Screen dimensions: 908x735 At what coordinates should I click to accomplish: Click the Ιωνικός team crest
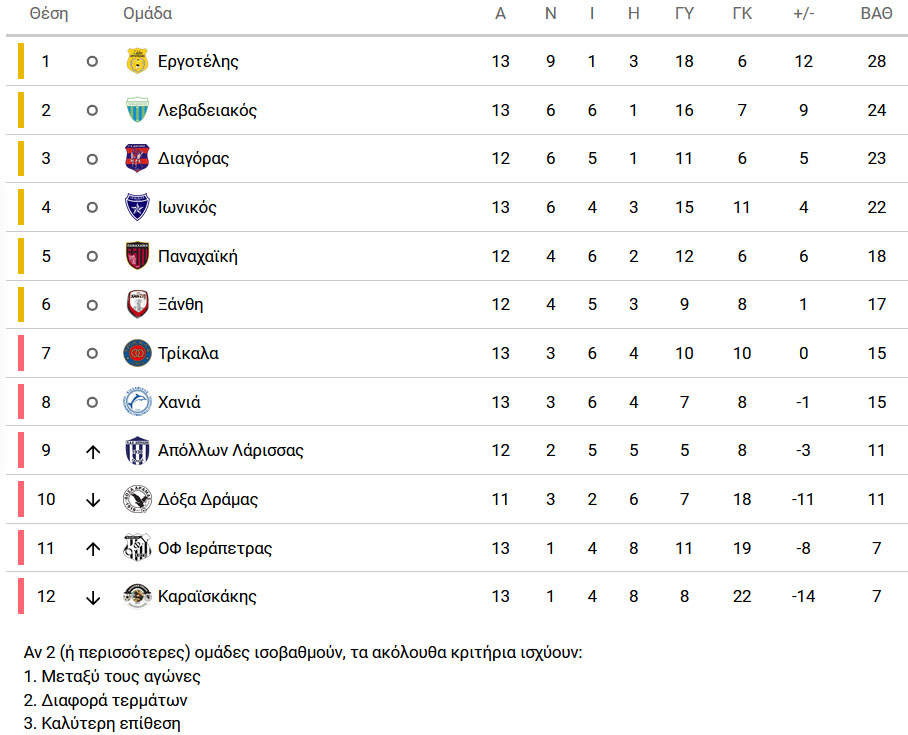point(137,208)
